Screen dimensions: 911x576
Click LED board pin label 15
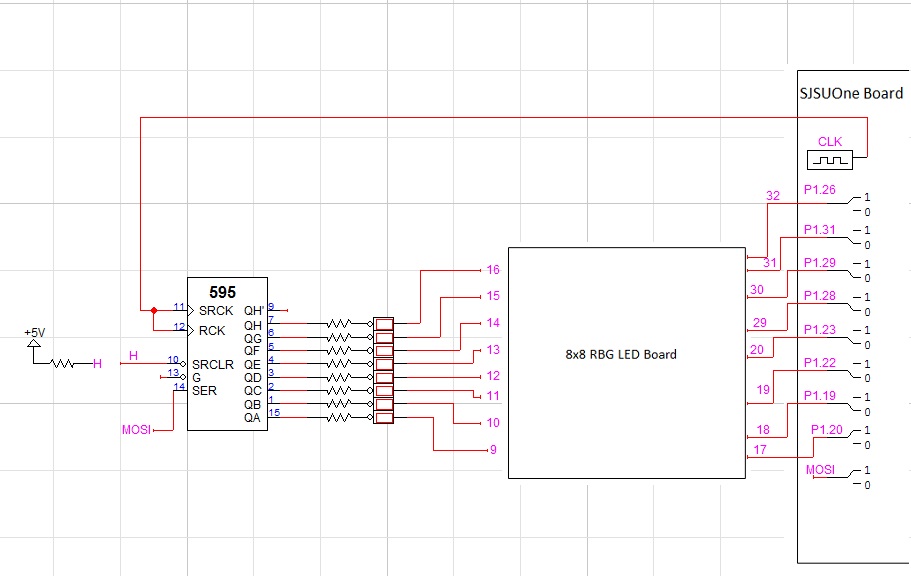pos(493,296)
